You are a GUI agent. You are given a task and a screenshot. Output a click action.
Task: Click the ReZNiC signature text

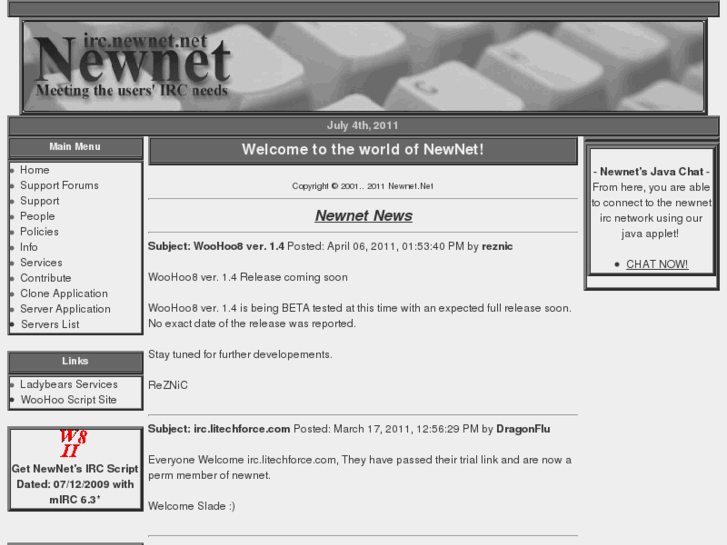[168, 385]
